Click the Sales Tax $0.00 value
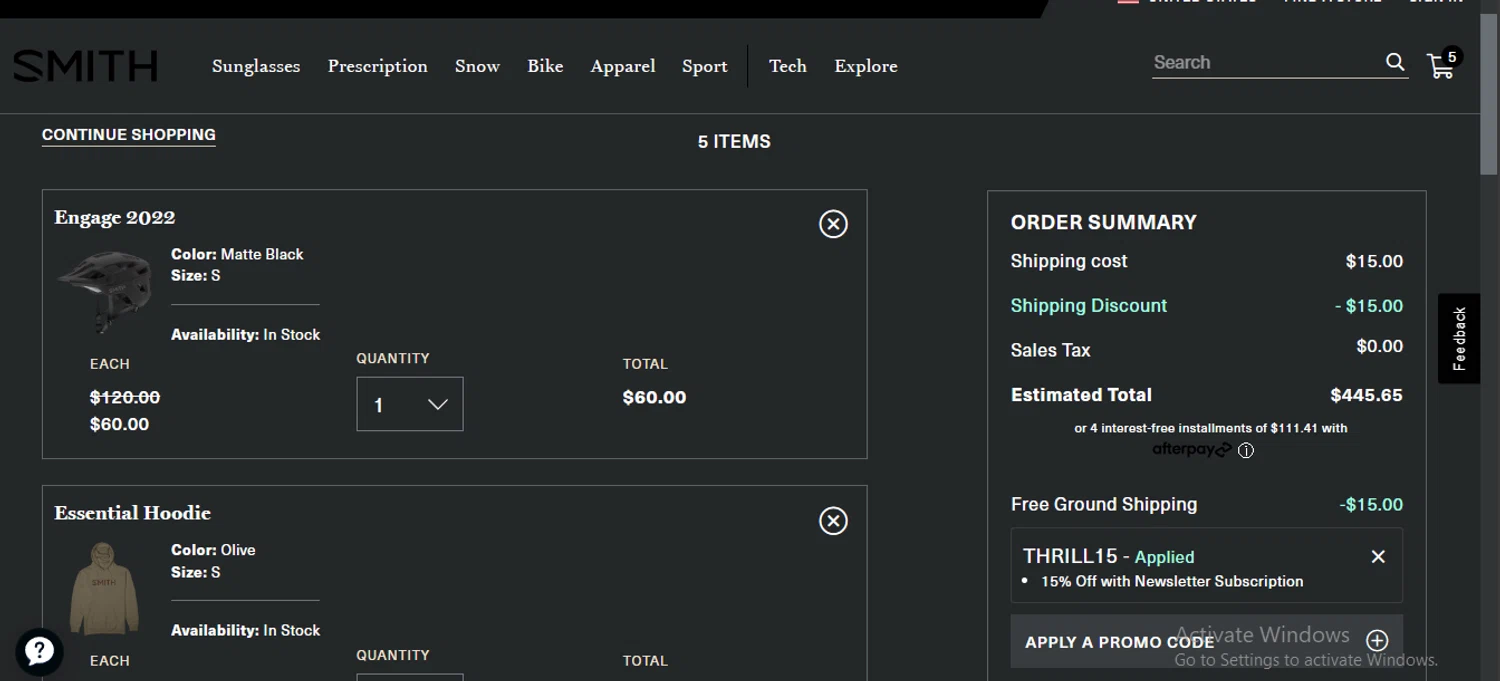This screenshot has height=681, width=1500. pos(1380,347)
